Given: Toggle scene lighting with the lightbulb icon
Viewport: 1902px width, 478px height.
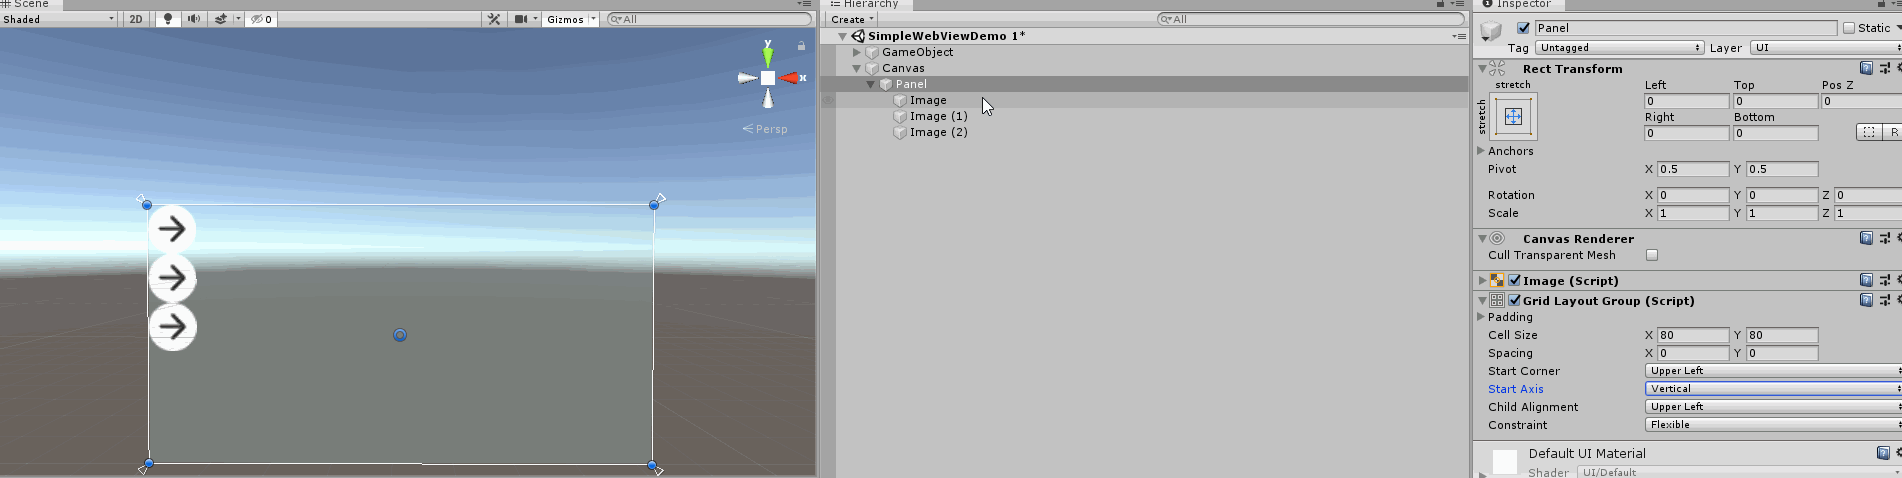Looking at the screenshot, I should click(x=167, y=19).
